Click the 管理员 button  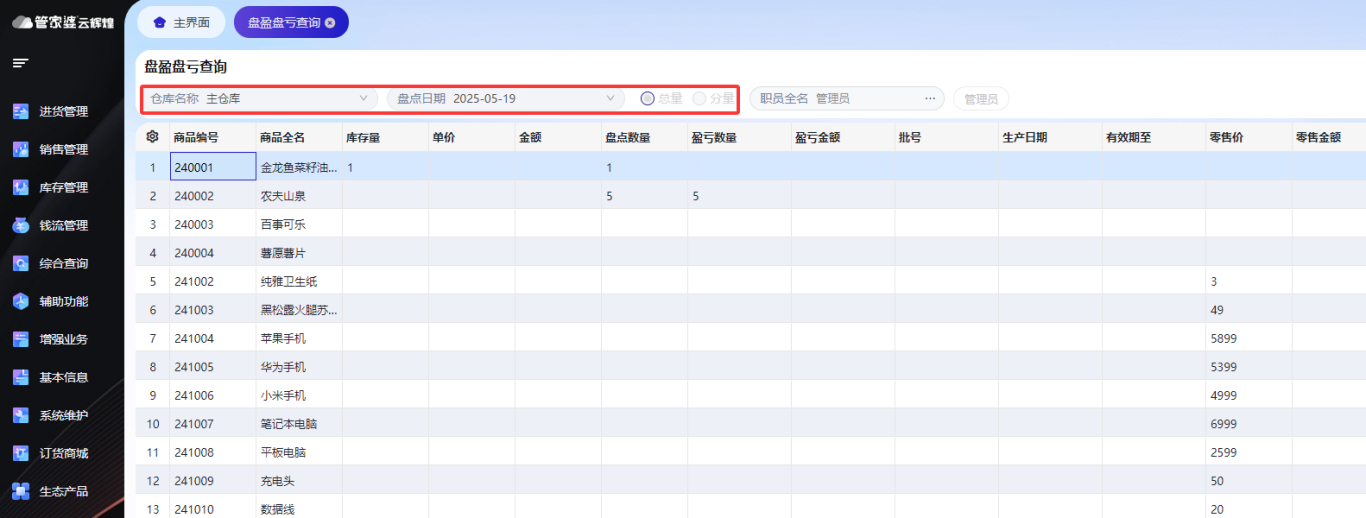(980, 99)
